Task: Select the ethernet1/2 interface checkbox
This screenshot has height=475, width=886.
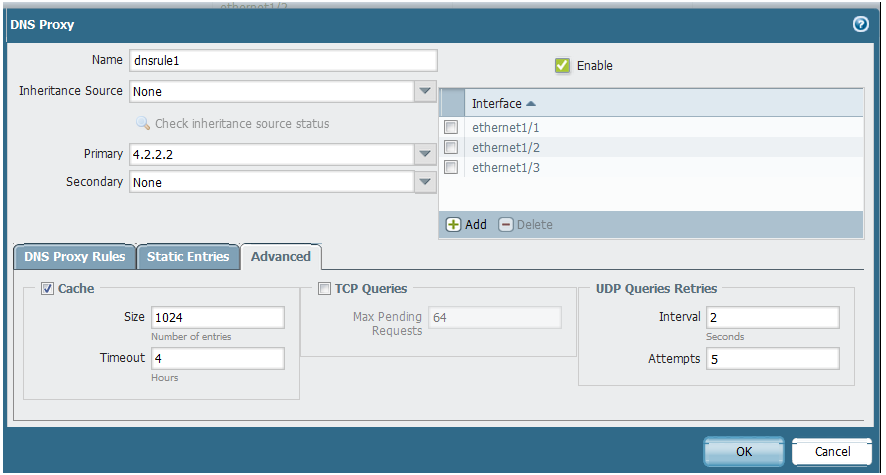Action: (451, 147)
